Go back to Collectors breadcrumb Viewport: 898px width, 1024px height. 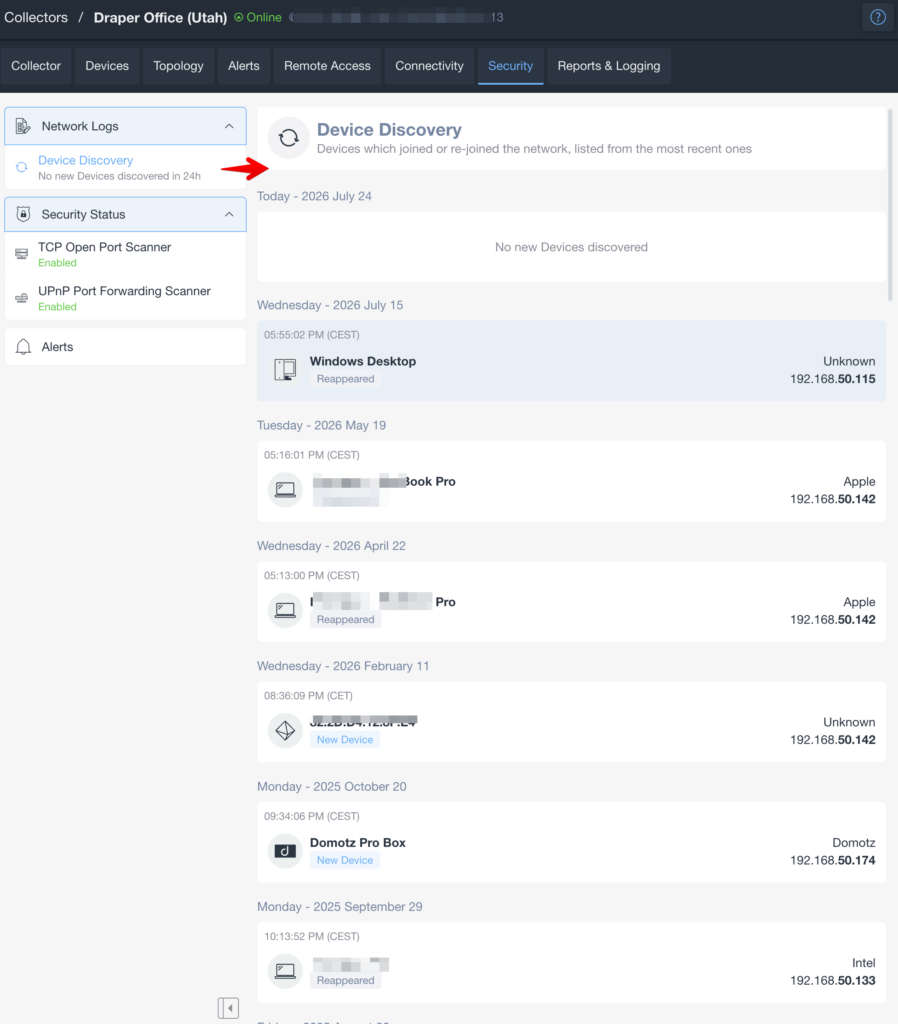pyautogui.click(x=36, y=18)
